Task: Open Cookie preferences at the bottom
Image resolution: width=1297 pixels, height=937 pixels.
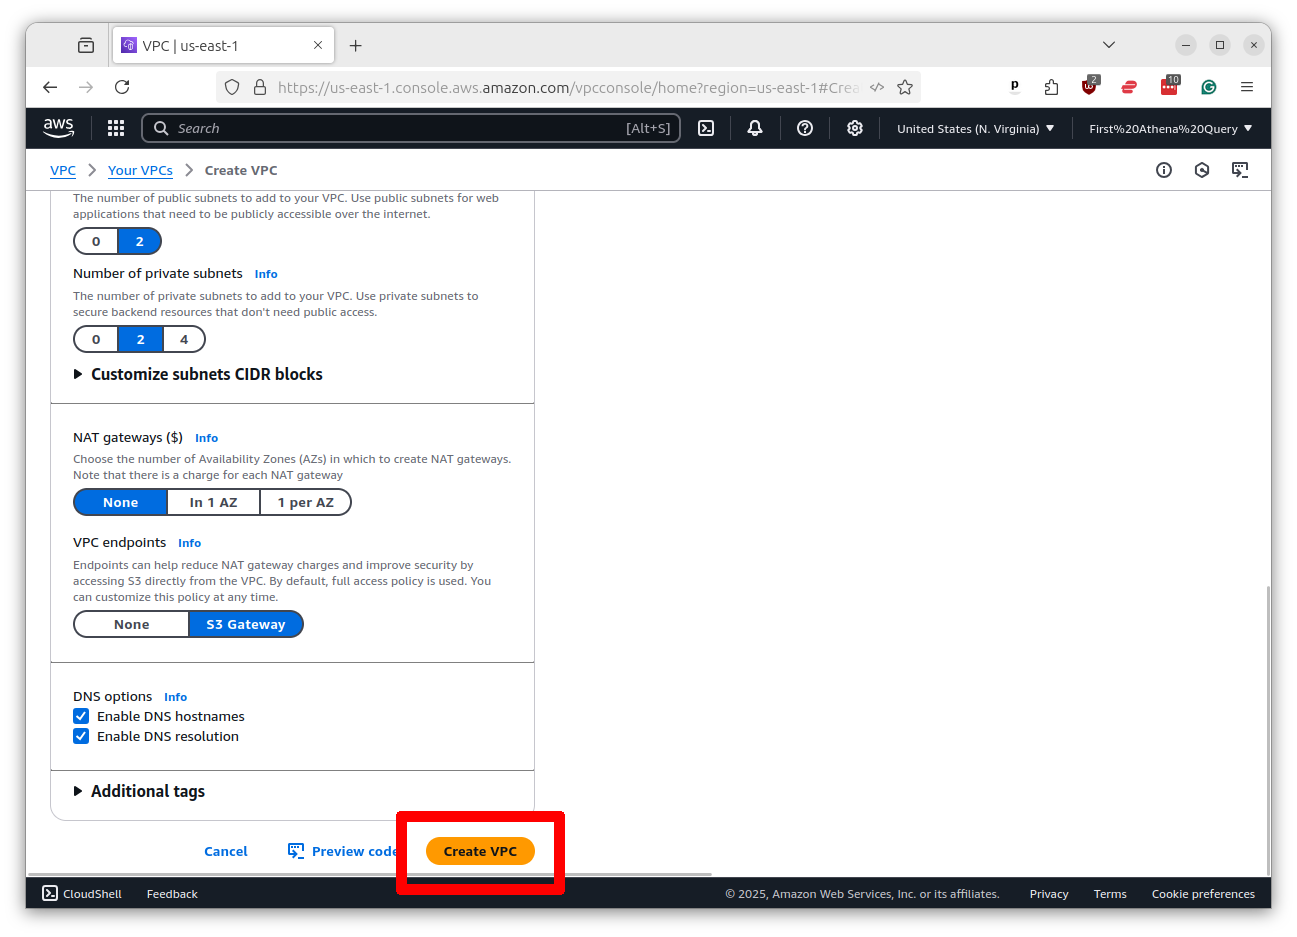Action: (x=1203, y=893)
